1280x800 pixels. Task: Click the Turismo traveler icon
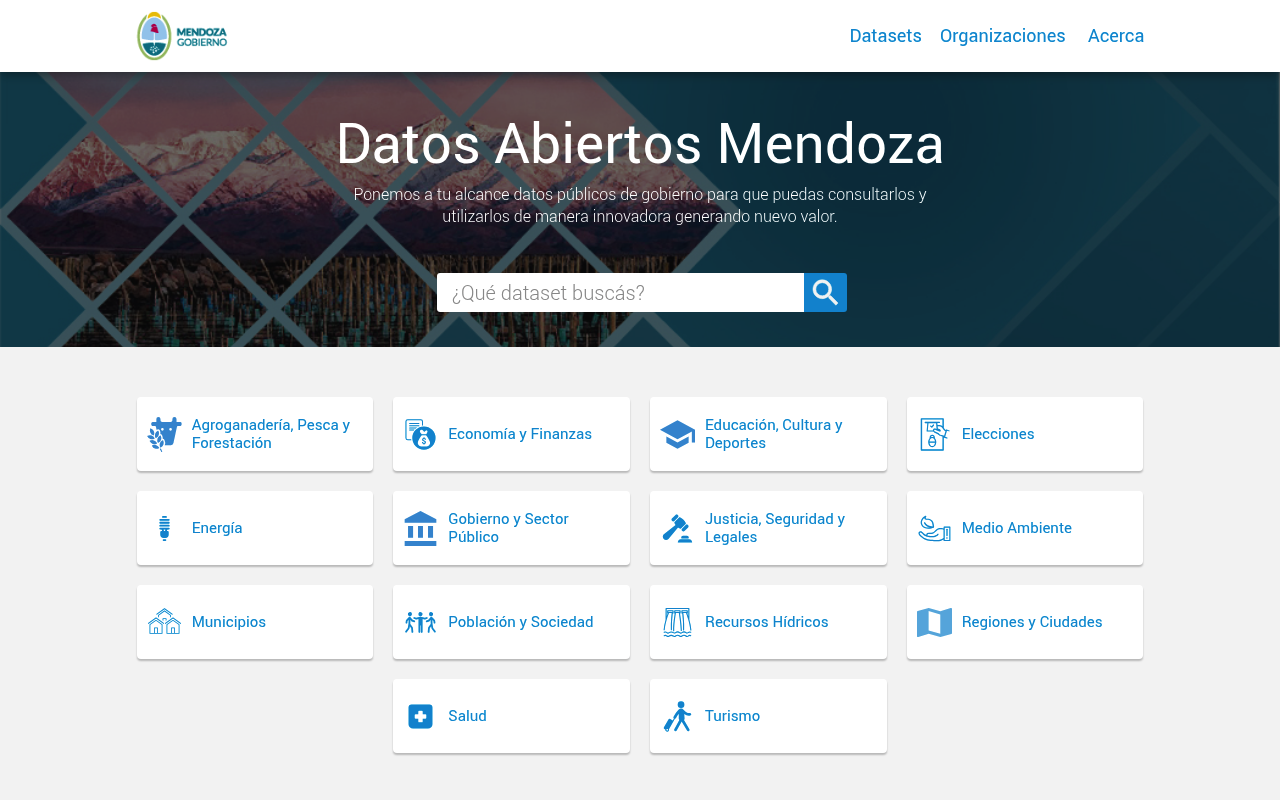point(677,716)
